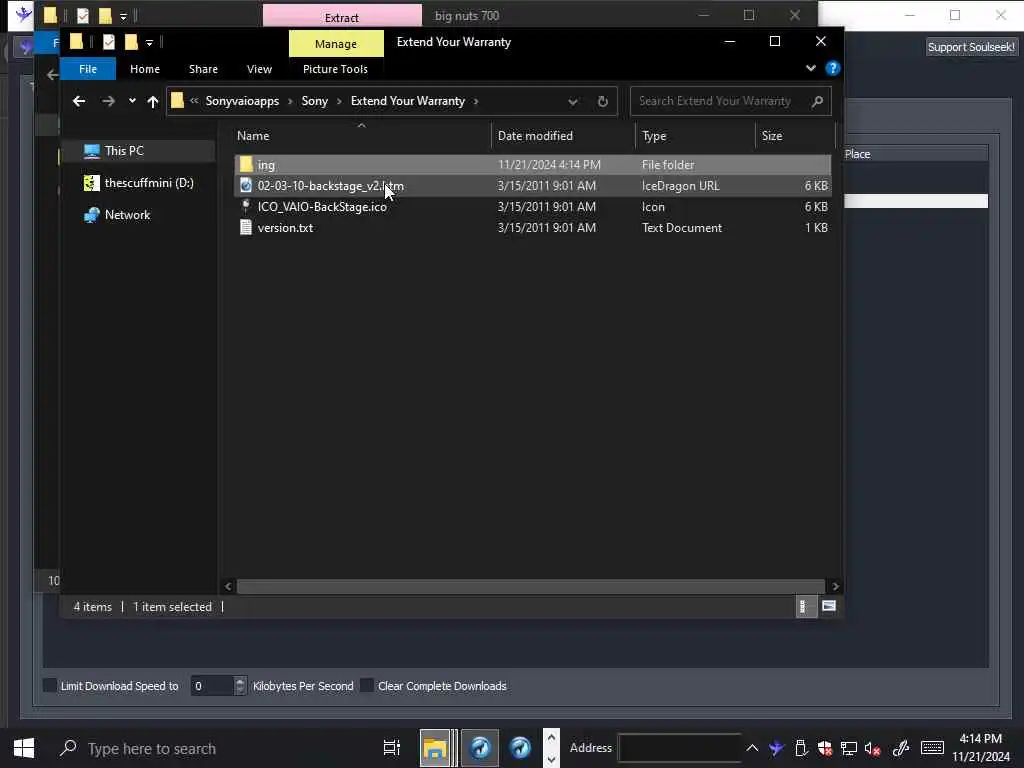Click the Support Soulseek! button
Viewport: 1024px width, 768px height.
tap(971, 47)
